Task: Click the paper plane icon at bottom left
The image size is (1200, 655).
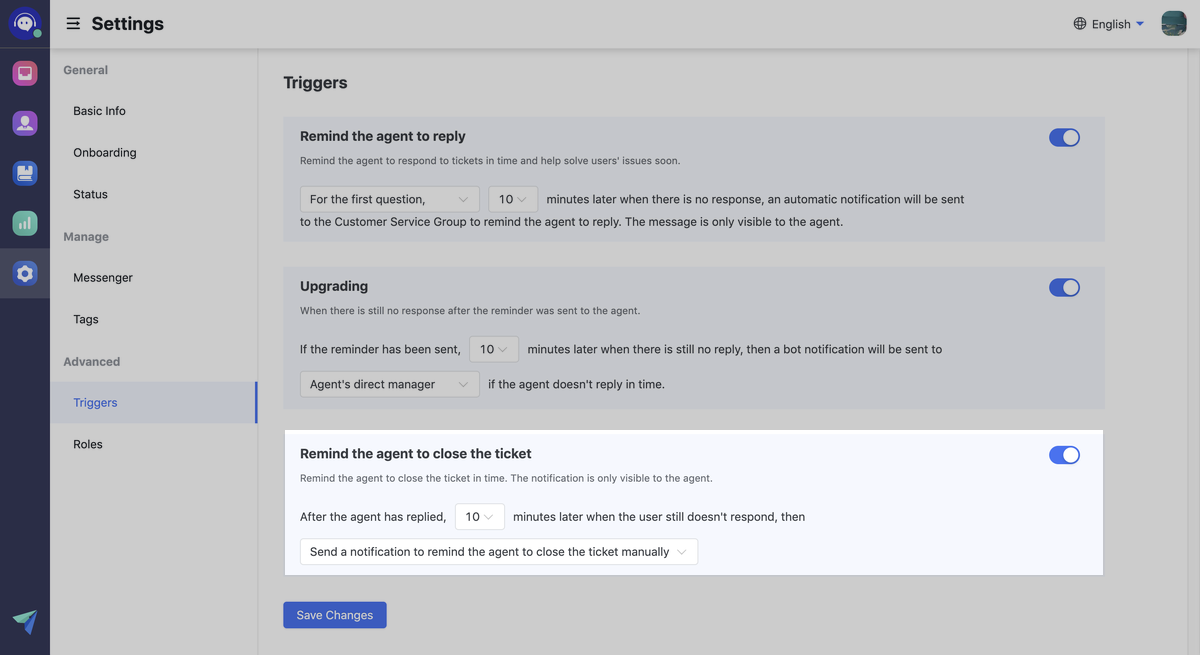Action: tap(25, 621)
